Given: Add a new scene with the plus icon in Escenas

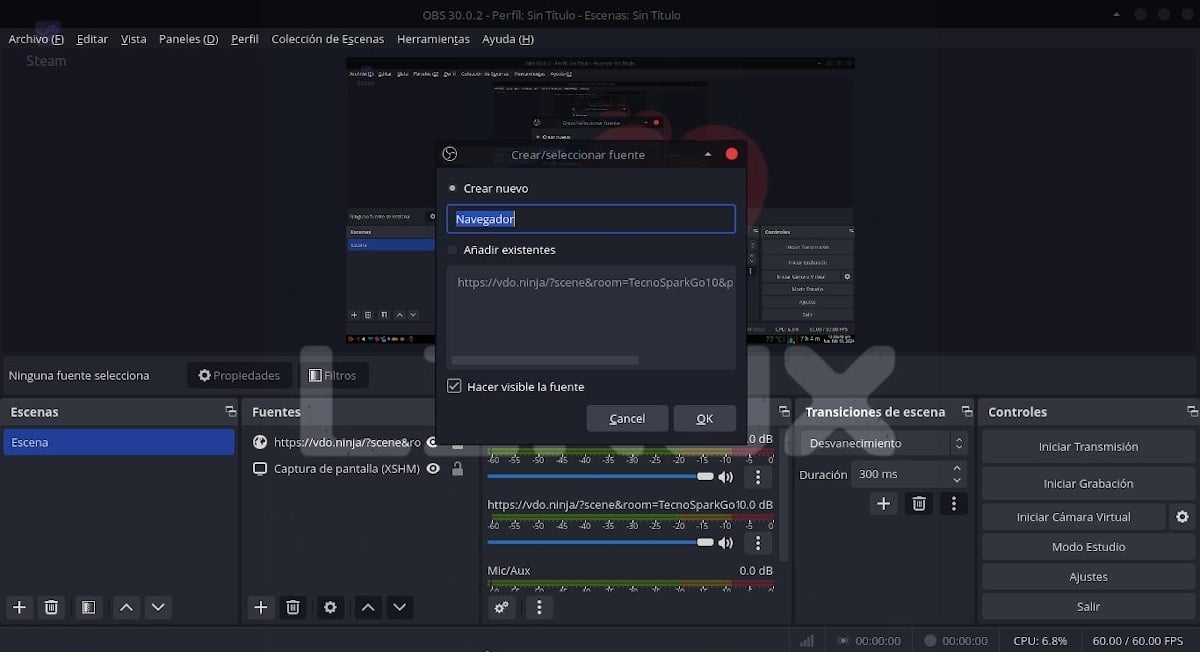Looking at the screenshot, I should [19, 607].
